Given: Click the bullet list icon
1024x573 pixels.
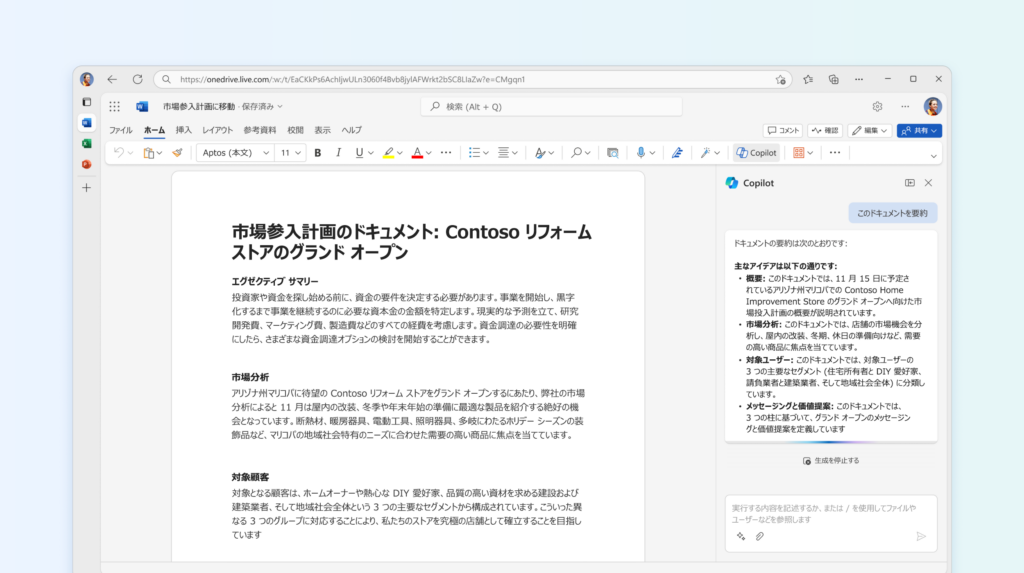Looking at the screenshot, I should click(474, 153).
